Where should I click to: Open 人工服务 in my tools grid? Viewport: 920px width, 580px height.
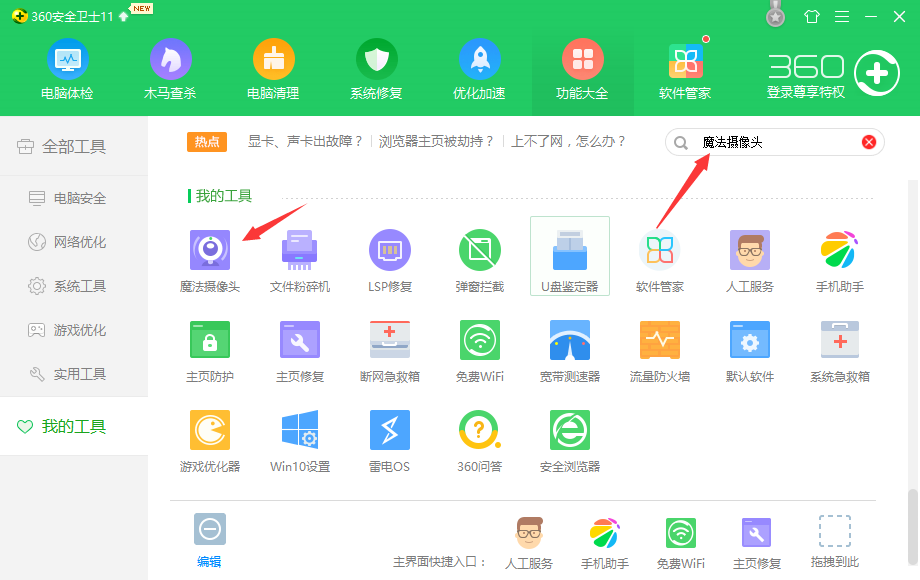[749, 261]
